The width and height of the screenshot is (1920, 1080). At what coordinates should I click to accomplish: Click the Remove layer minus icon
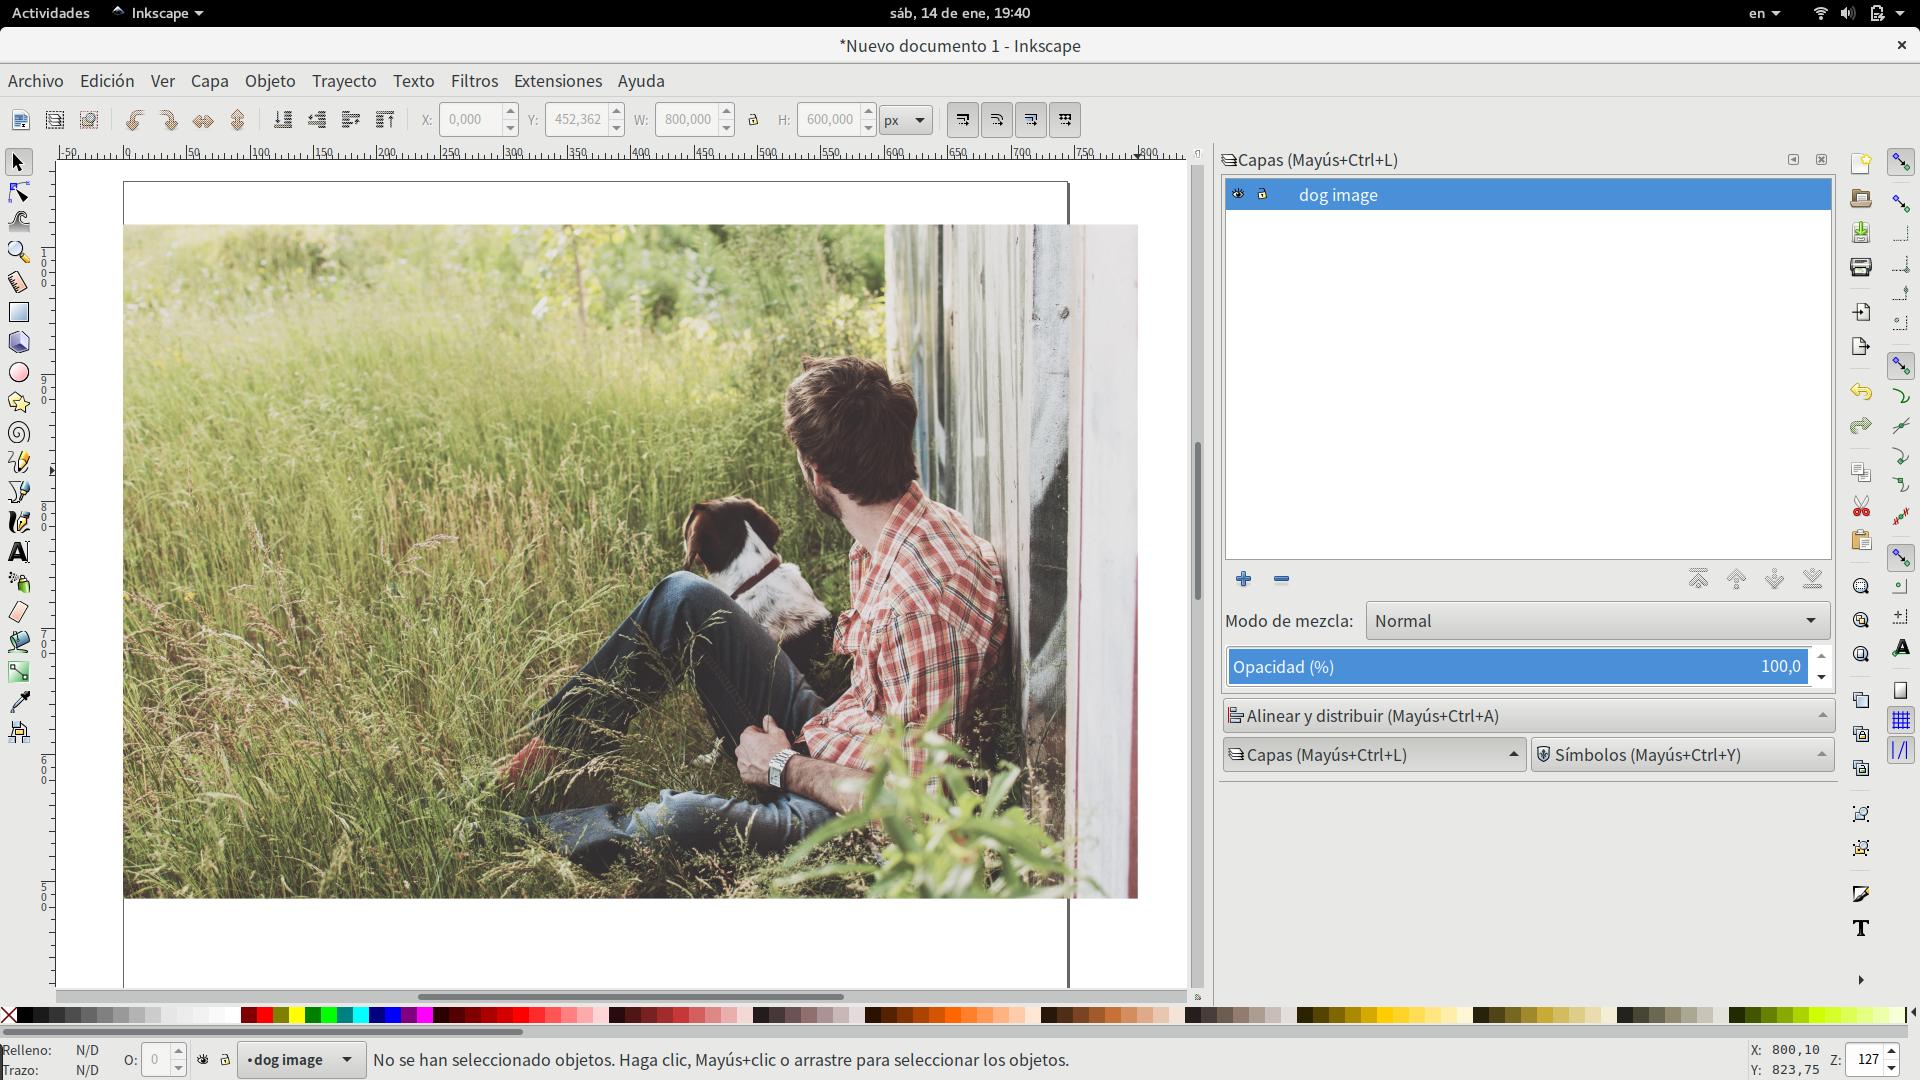(1281, 579)
